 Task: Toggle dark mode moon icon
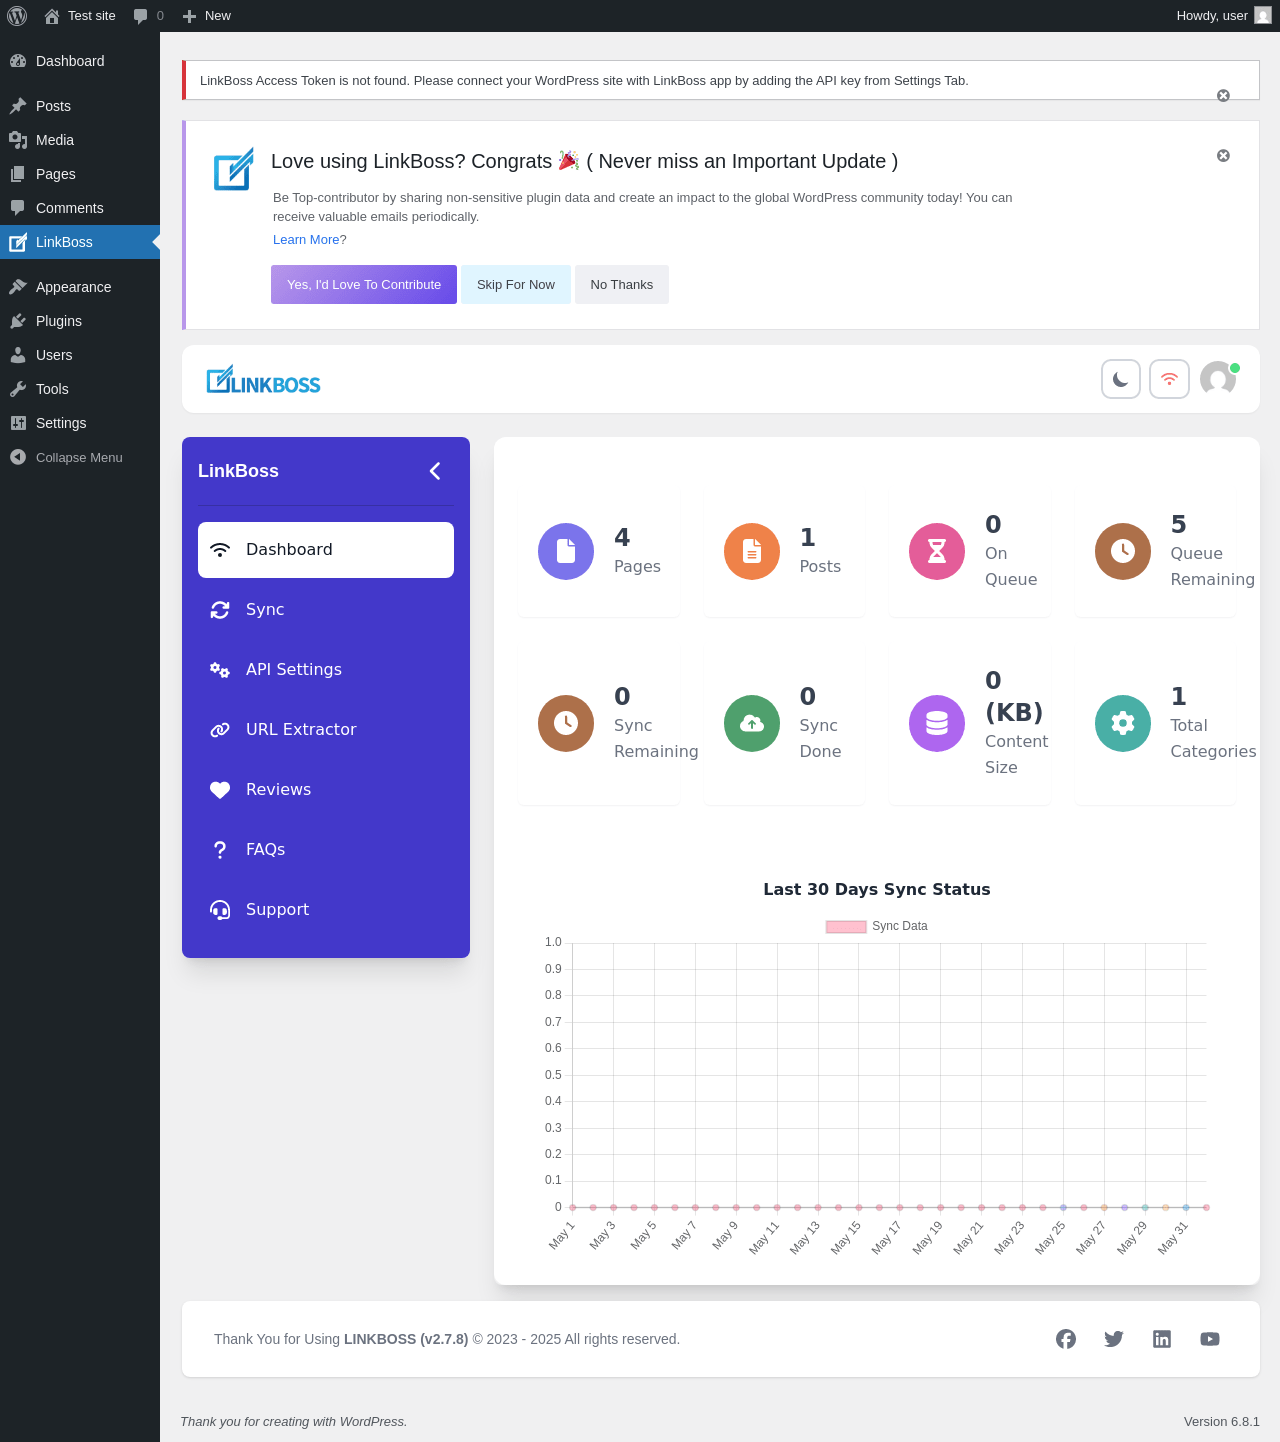coord(1121,379)
